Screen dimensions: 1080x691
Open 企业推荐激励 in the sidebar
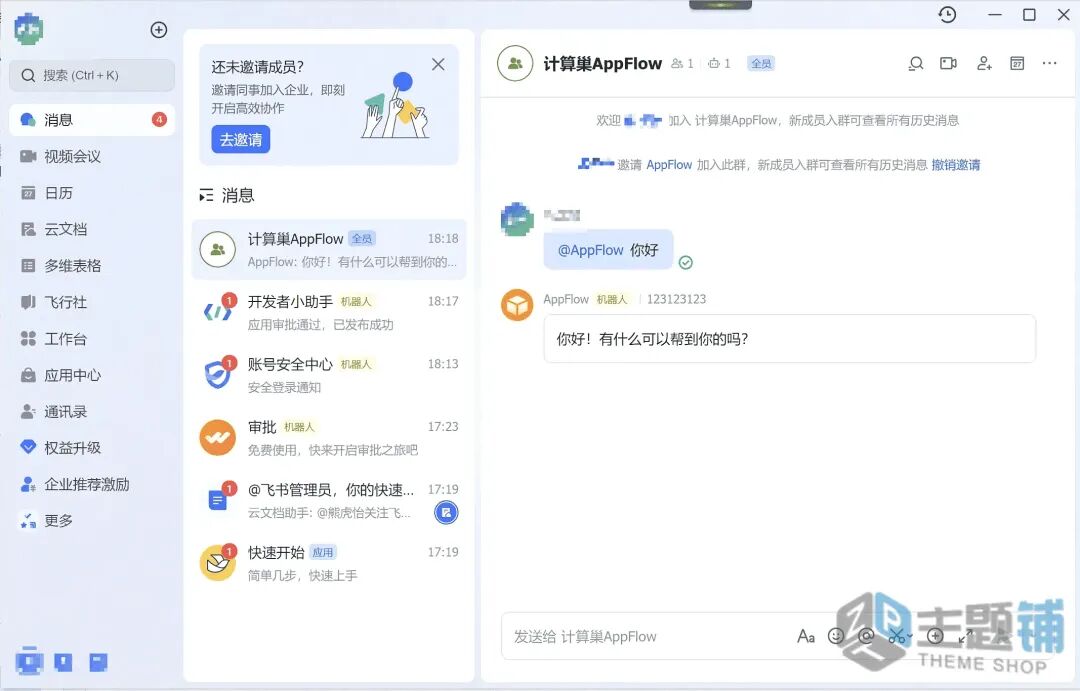tap(92, 484)
